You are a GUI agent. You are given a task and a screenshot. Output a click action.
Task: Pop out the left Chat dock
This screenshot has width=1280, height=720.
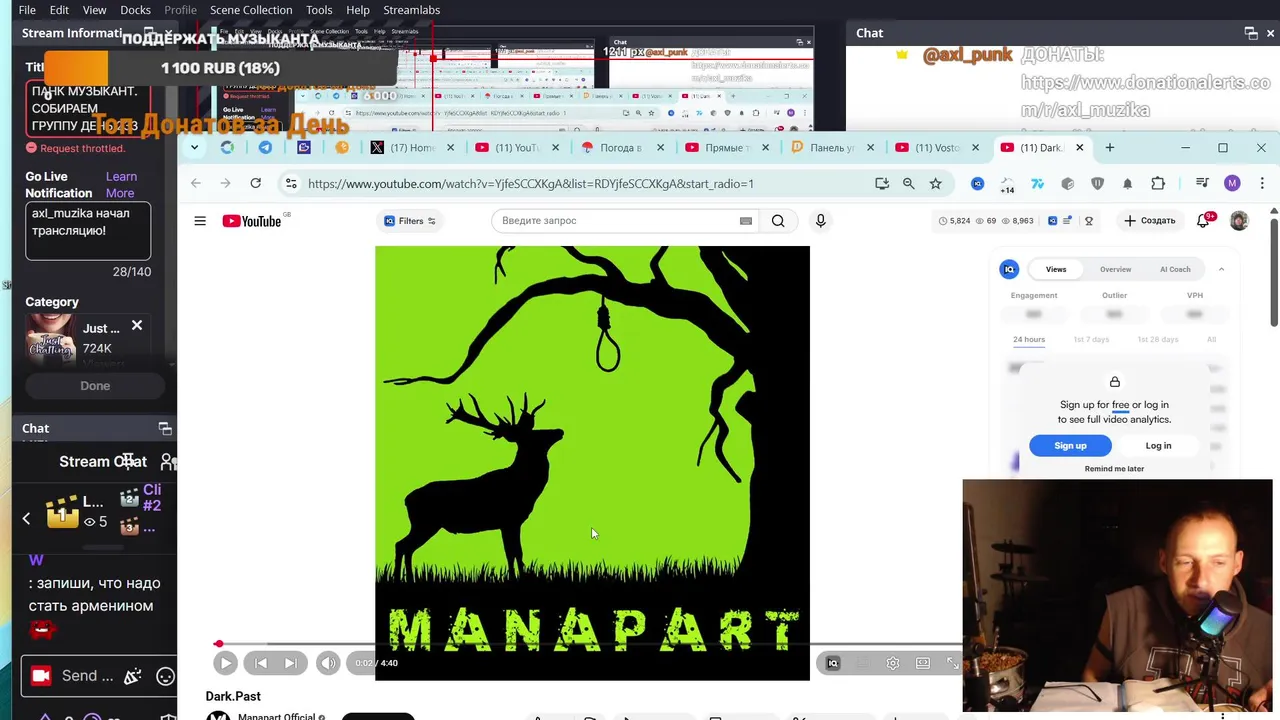165,429
